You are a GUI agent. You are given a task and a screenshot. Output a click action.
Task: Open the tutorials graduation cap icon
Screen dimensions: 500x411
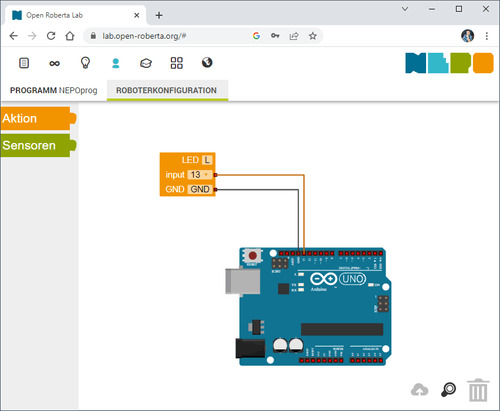[146, 63]
